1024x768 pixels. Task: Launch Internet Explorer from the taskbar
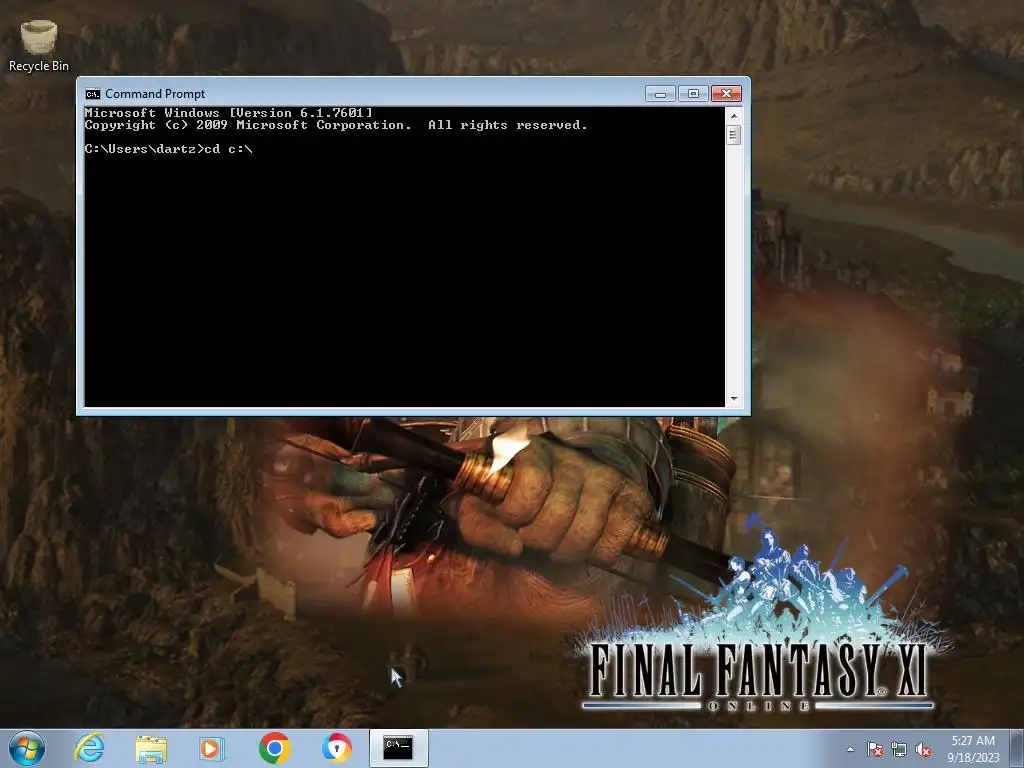tap(89, 748)
